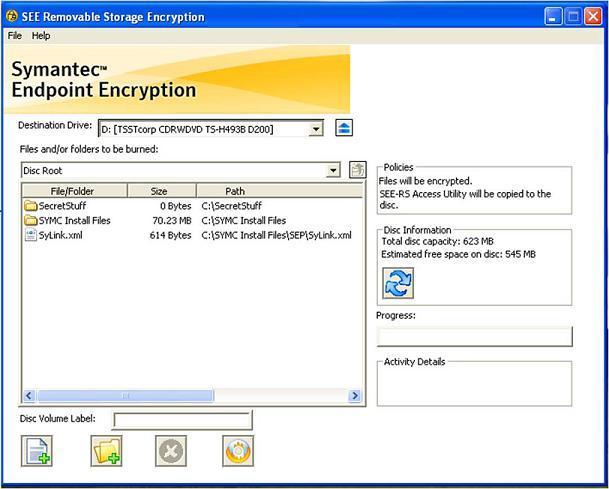
Task: Click the horizontal scrollbar thumb
Action: click(125, 396)
